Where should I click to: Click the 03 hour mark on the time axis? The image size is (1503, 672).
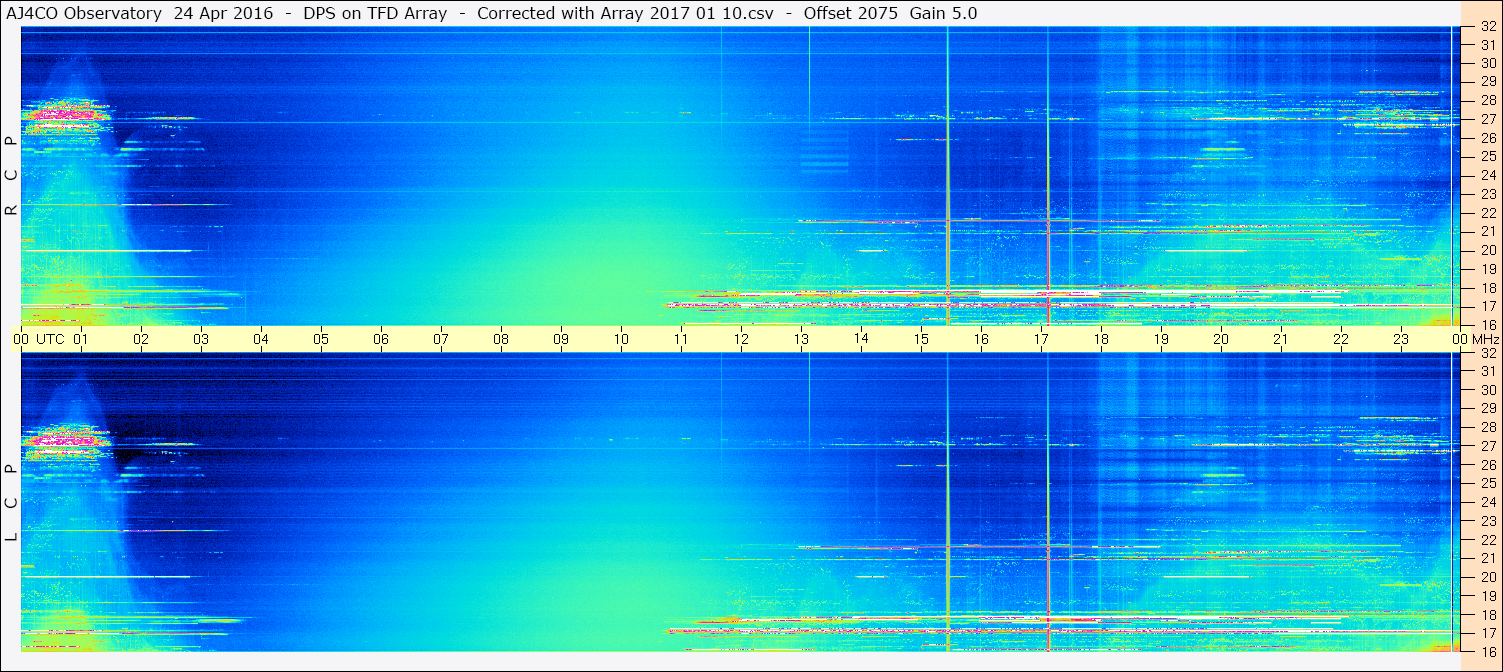(x=201, y=339)
